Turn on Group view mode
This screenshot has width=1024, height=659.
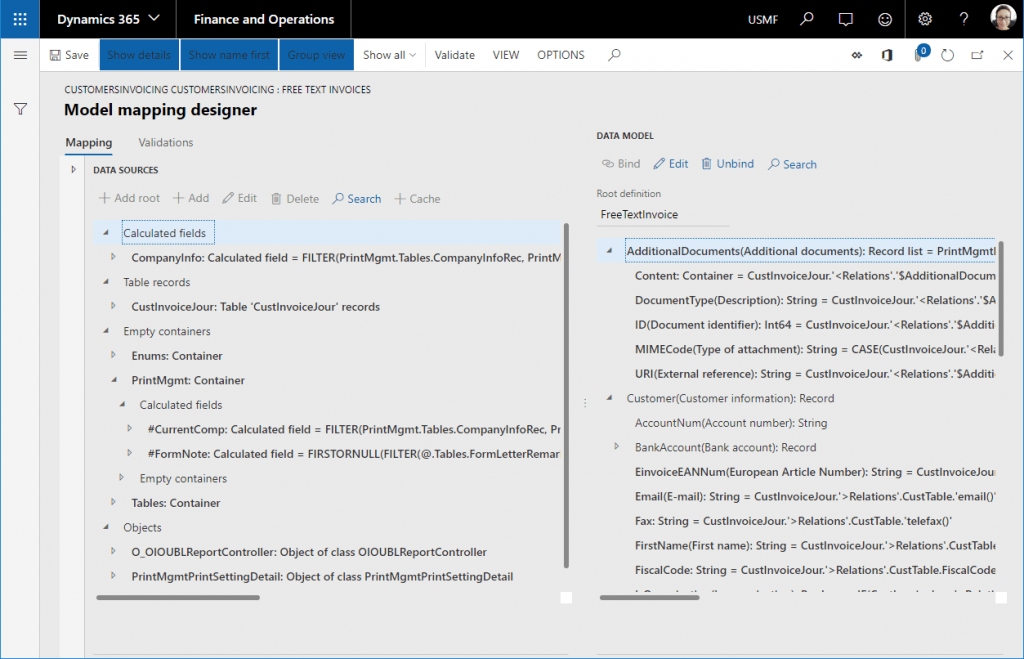(x=316, y=55)
